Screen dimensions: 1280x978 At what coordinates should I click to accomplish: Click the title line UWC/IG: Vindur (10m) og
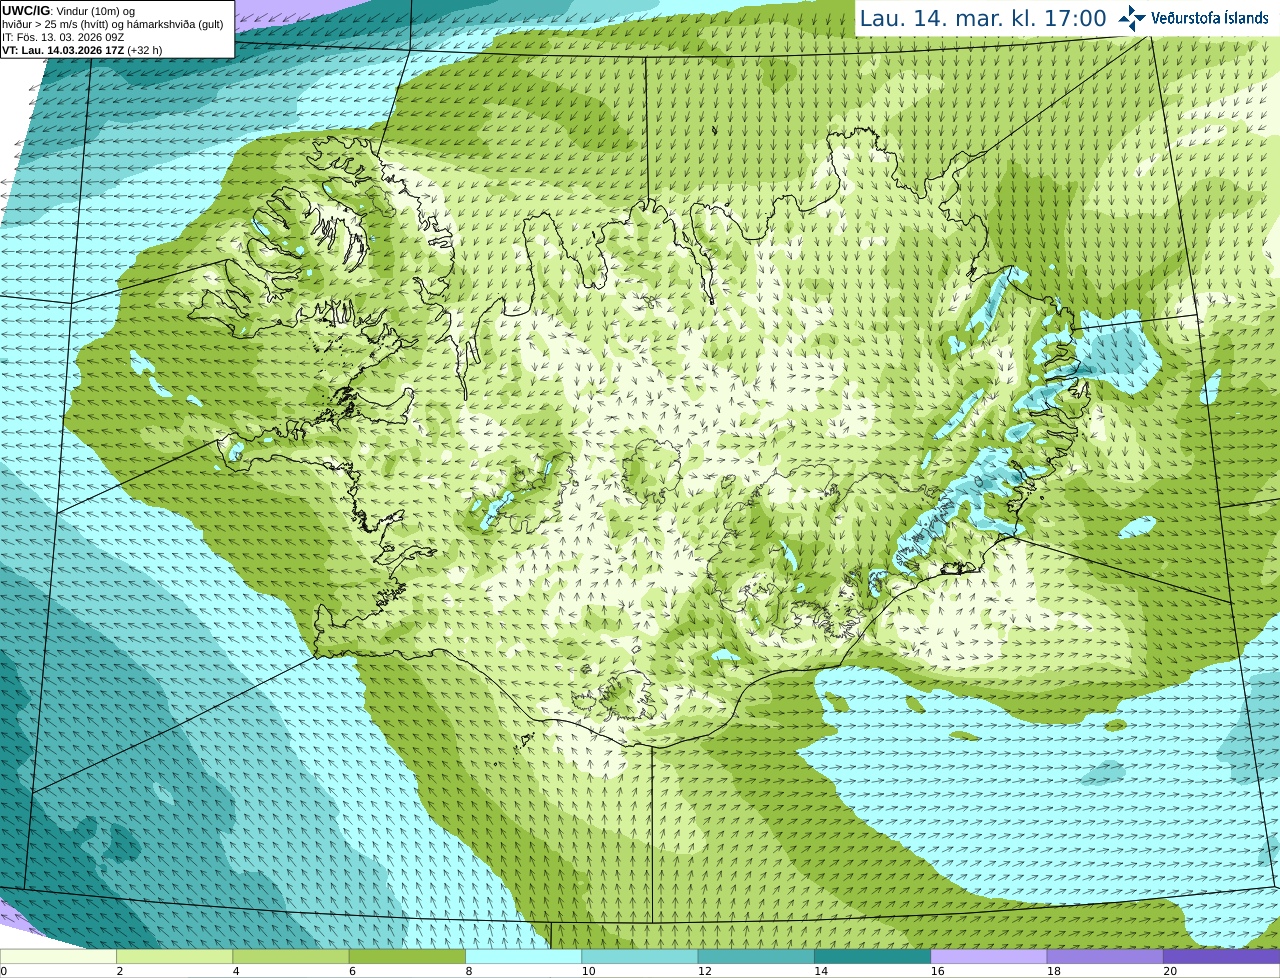click(x=68, y=11)
